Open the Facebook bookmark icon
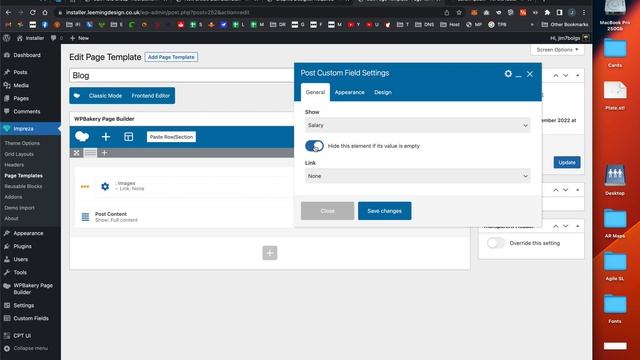The image size is (640, 360). pos(45,24)
